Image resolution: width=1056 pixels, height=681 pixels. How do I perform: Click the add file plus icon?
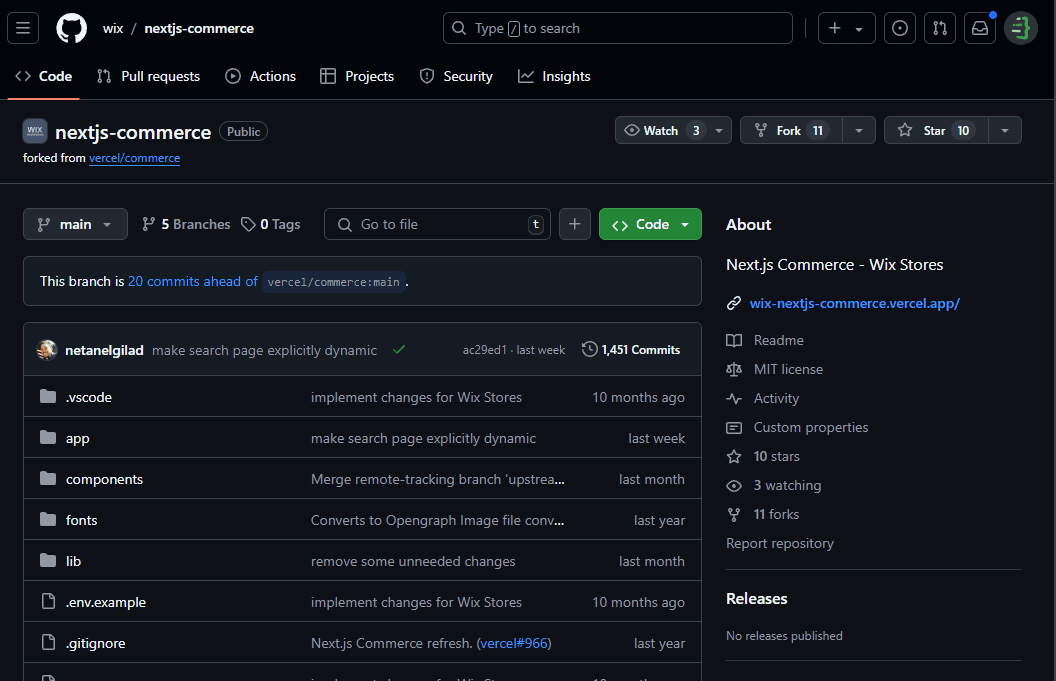point(574,224)
